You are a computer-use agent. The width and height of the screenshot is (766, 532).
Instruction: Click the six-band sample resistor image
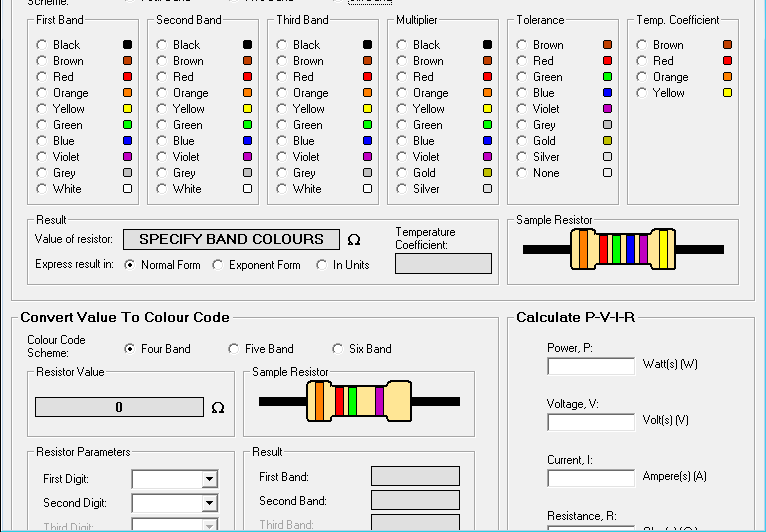point(623,249)
